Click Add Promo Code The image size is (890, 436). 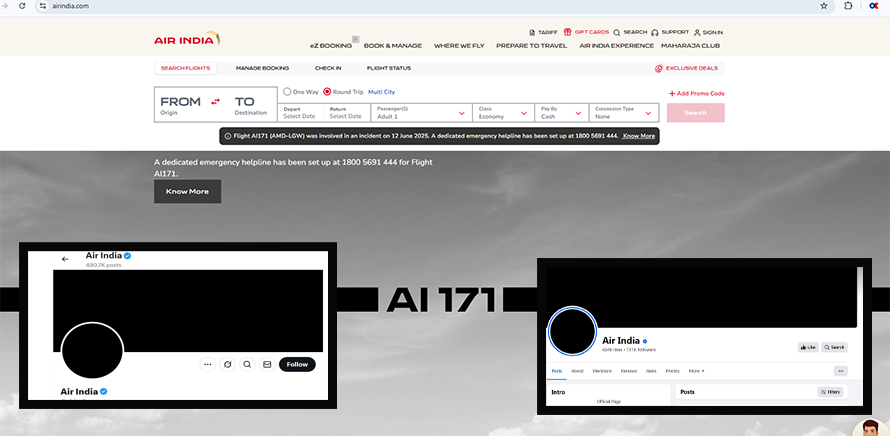[696, 93]
